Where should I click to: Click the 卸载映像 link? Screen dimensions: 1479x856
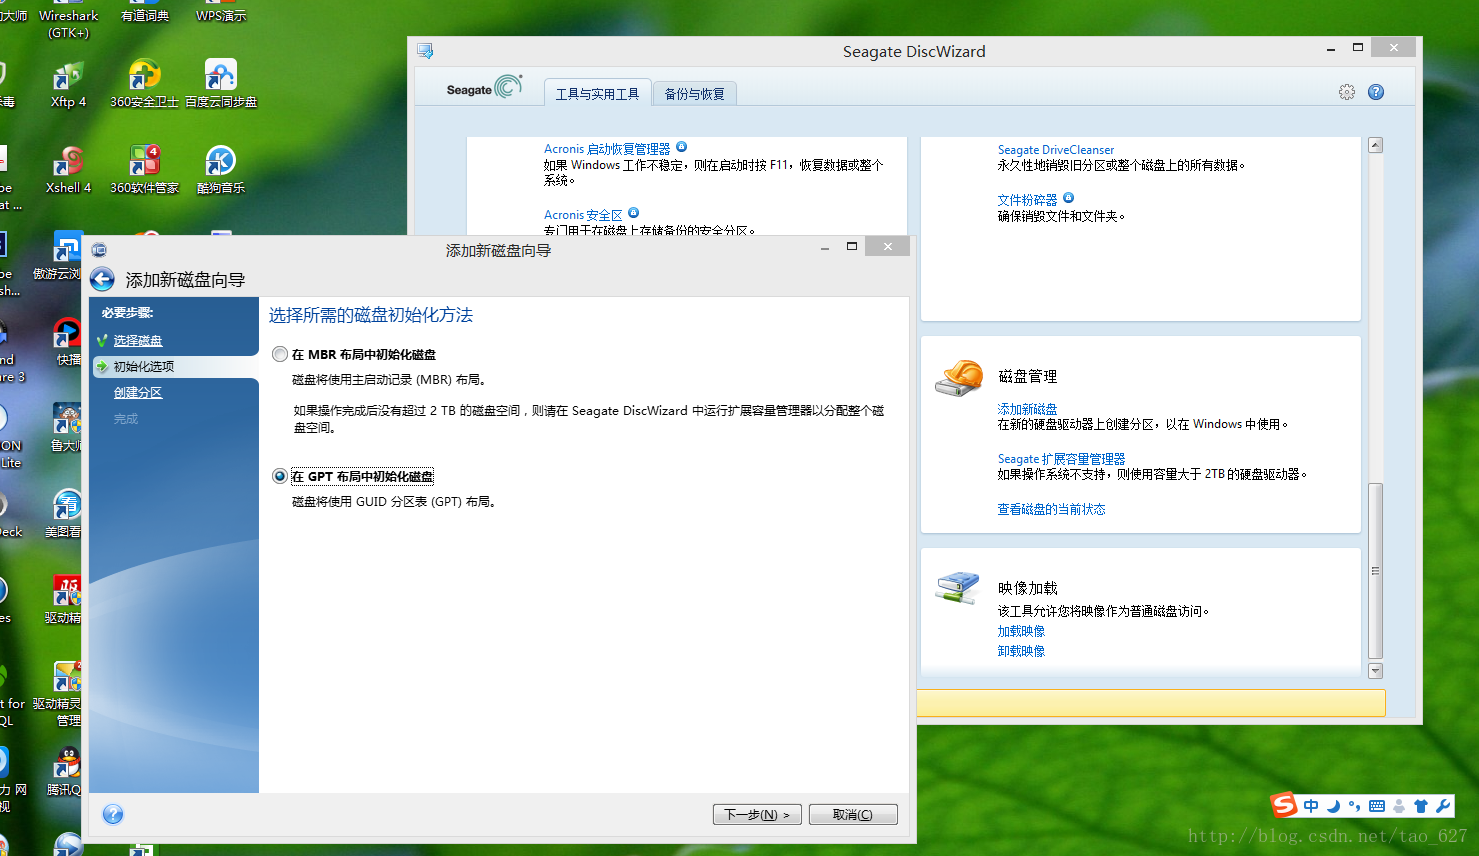click(1021, 651)
